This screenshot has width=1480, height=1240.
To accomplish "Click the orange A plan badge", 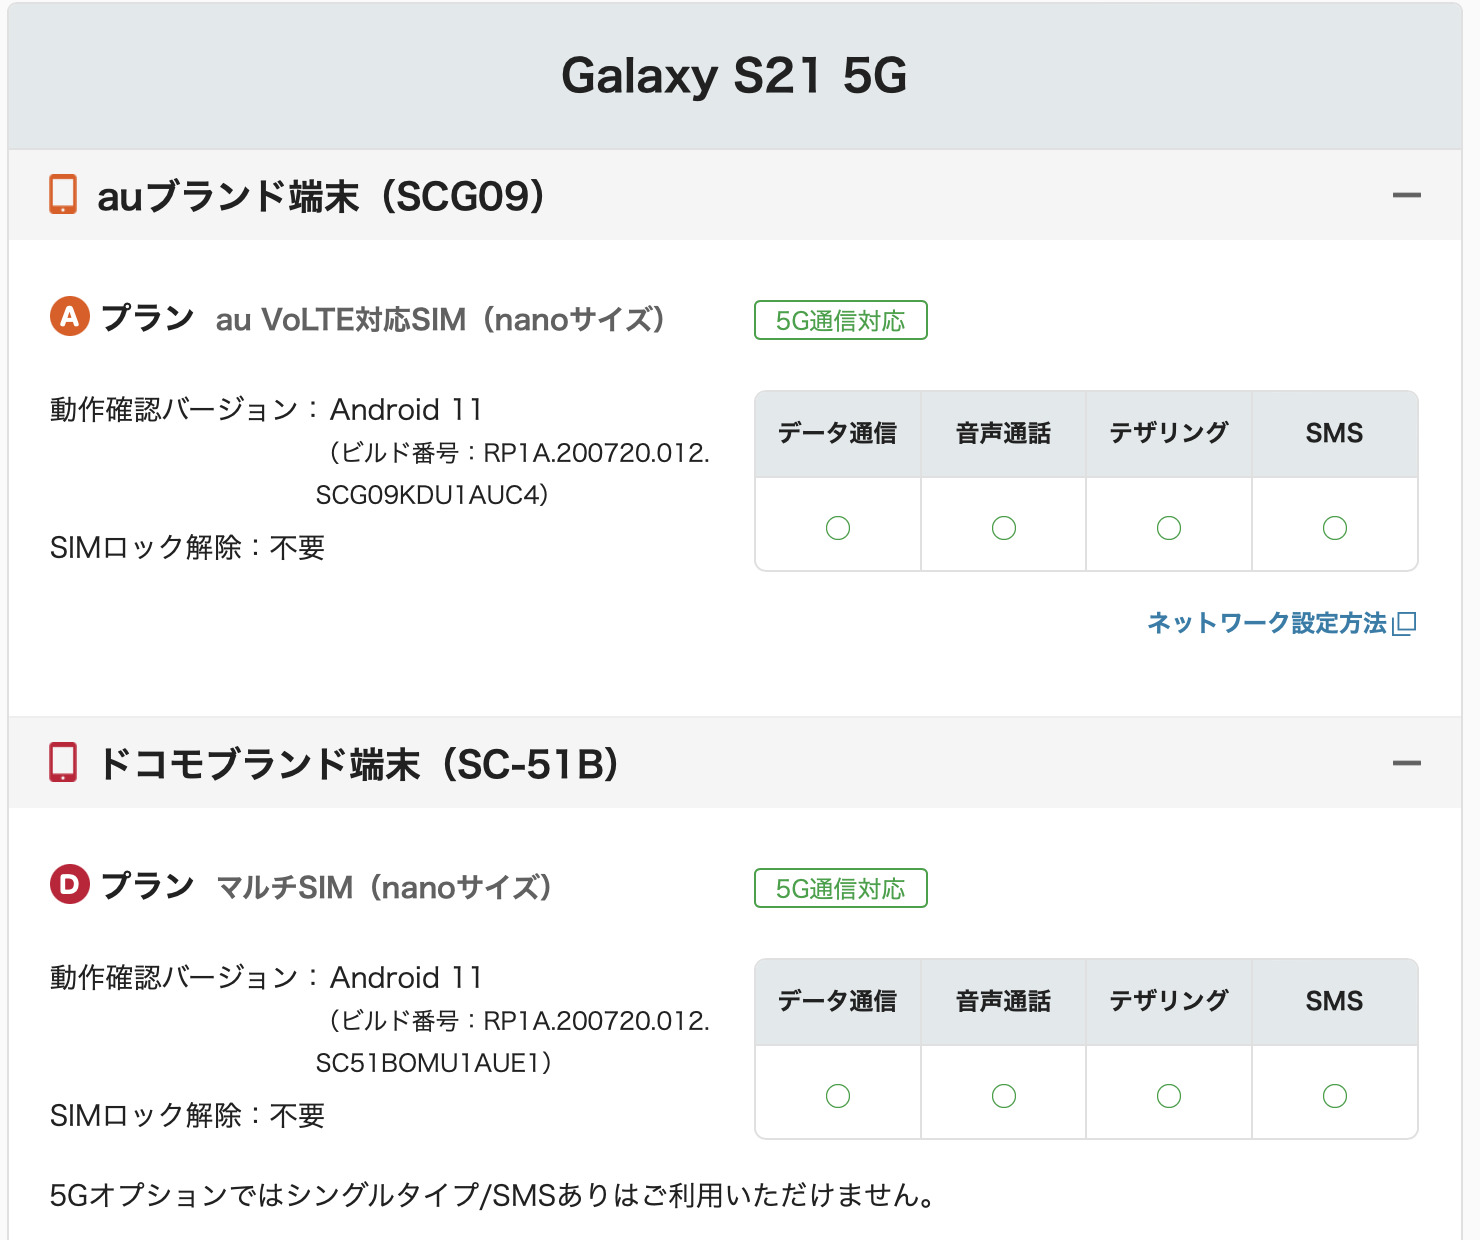I will coord(70,317).
